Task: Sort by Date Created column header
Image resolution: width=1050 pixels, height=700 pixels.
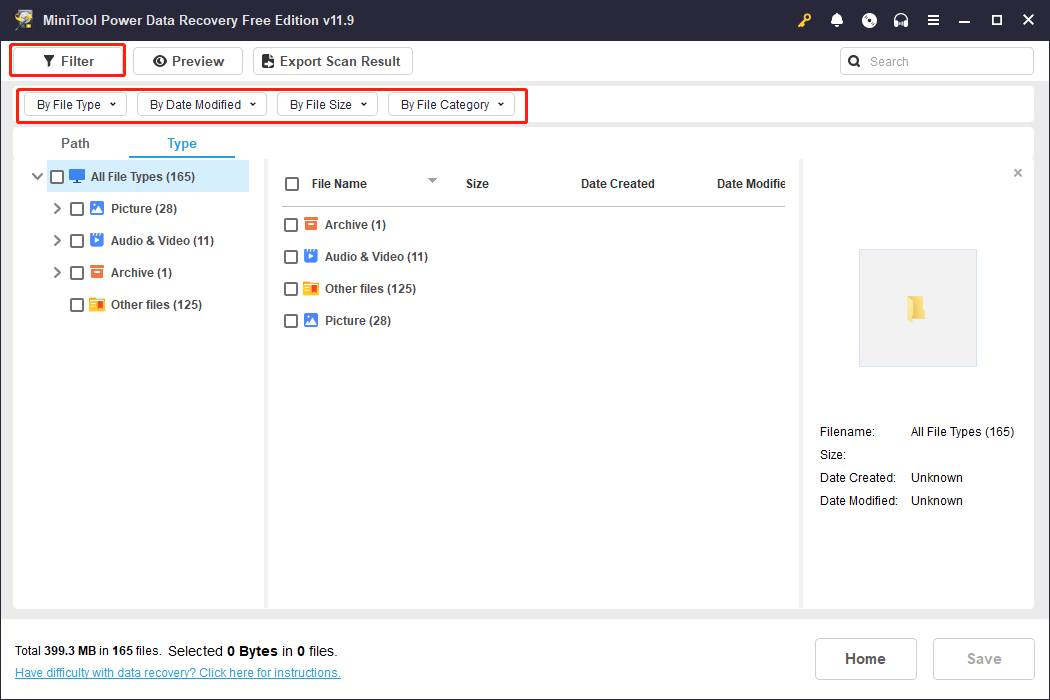Action: click(617, 184)
